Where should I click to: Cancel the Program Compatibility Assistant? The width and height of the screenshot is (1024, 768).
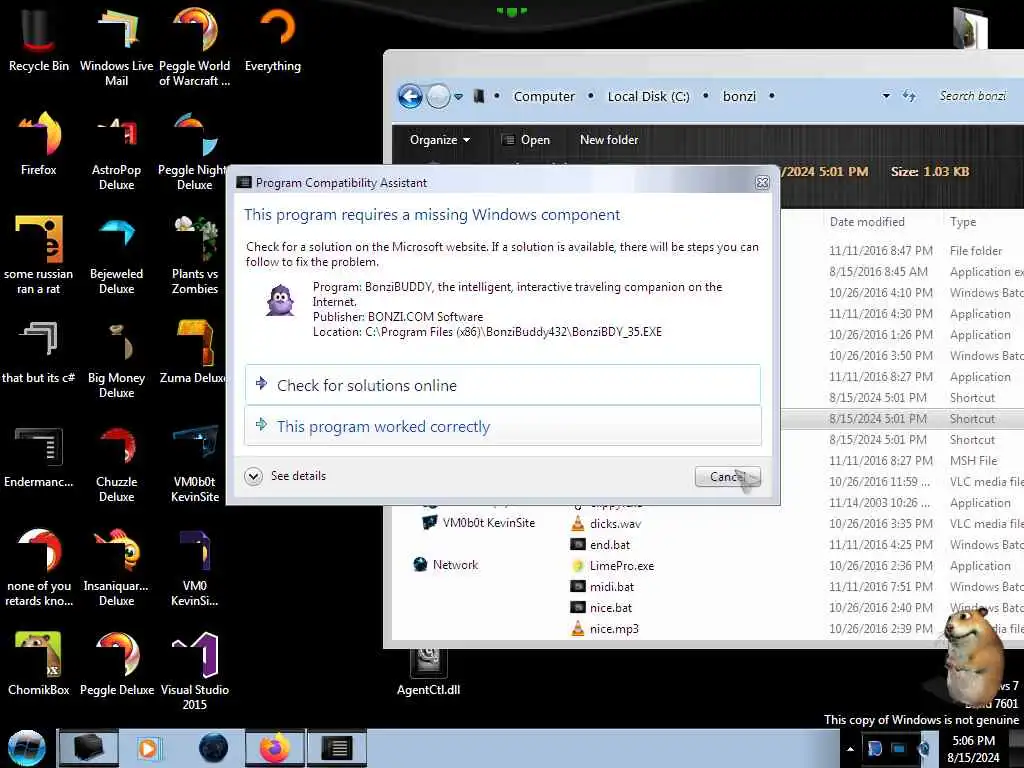(728, 477)
